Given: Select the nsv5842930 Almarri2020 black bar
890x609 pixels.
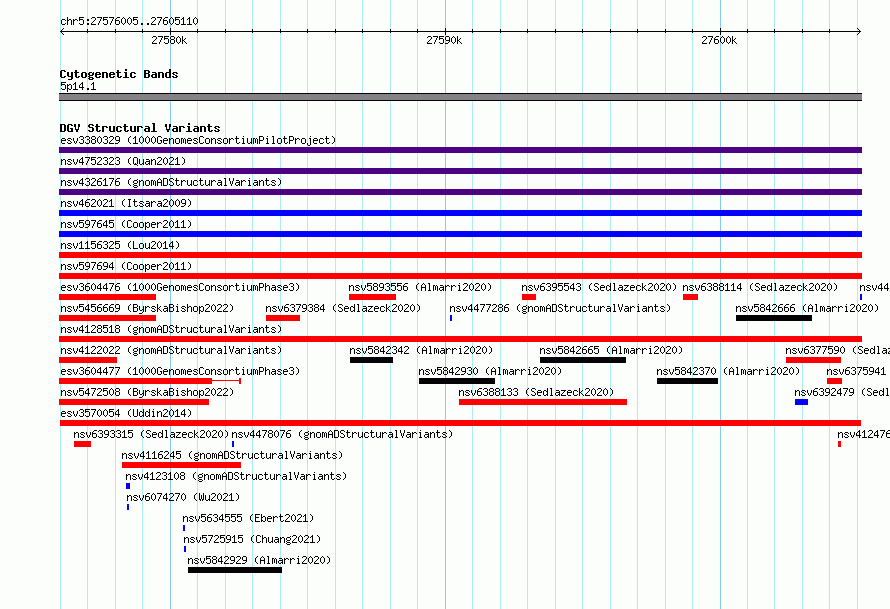Looking at the screenshot, I should (x=457, y=381).
